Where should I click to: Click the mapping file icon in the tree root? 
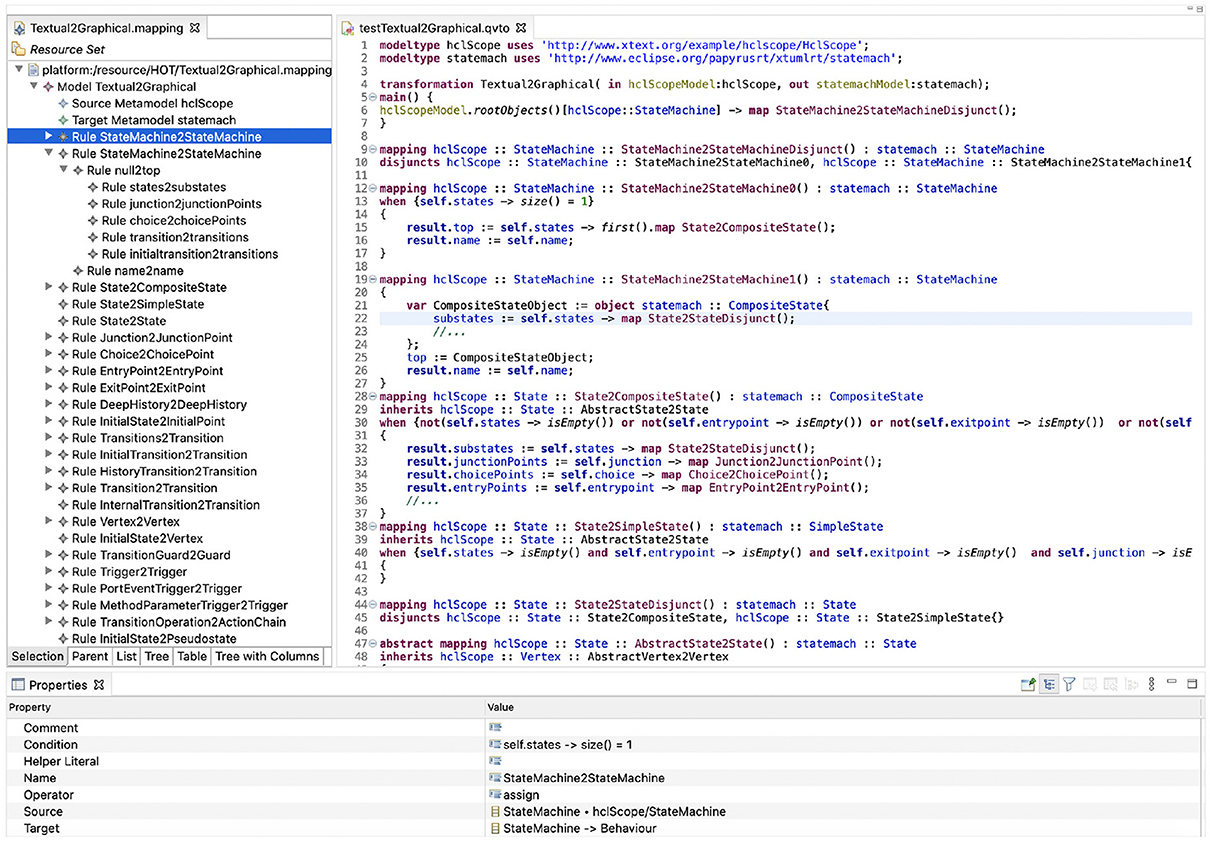pos(32,70)
